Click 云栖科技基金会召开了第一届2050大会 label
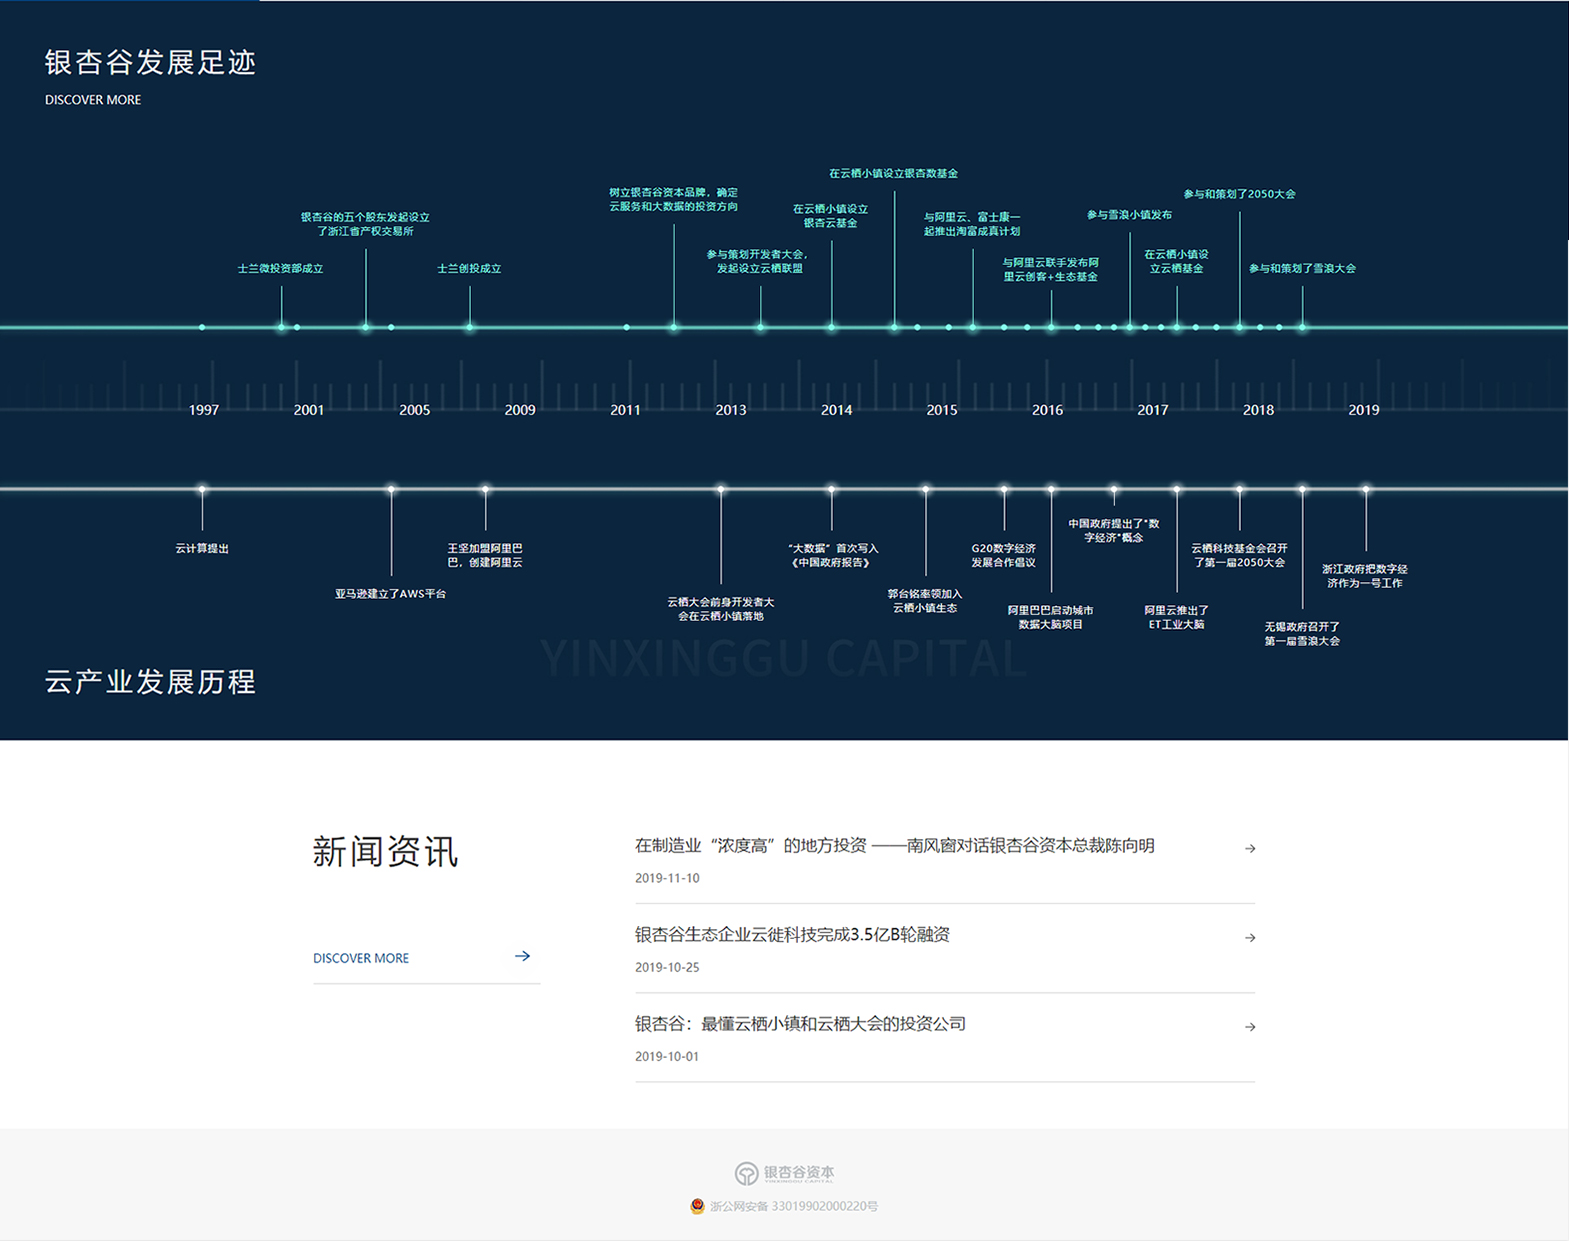The image size is (1569, 1241). [x=1239, y=555]
